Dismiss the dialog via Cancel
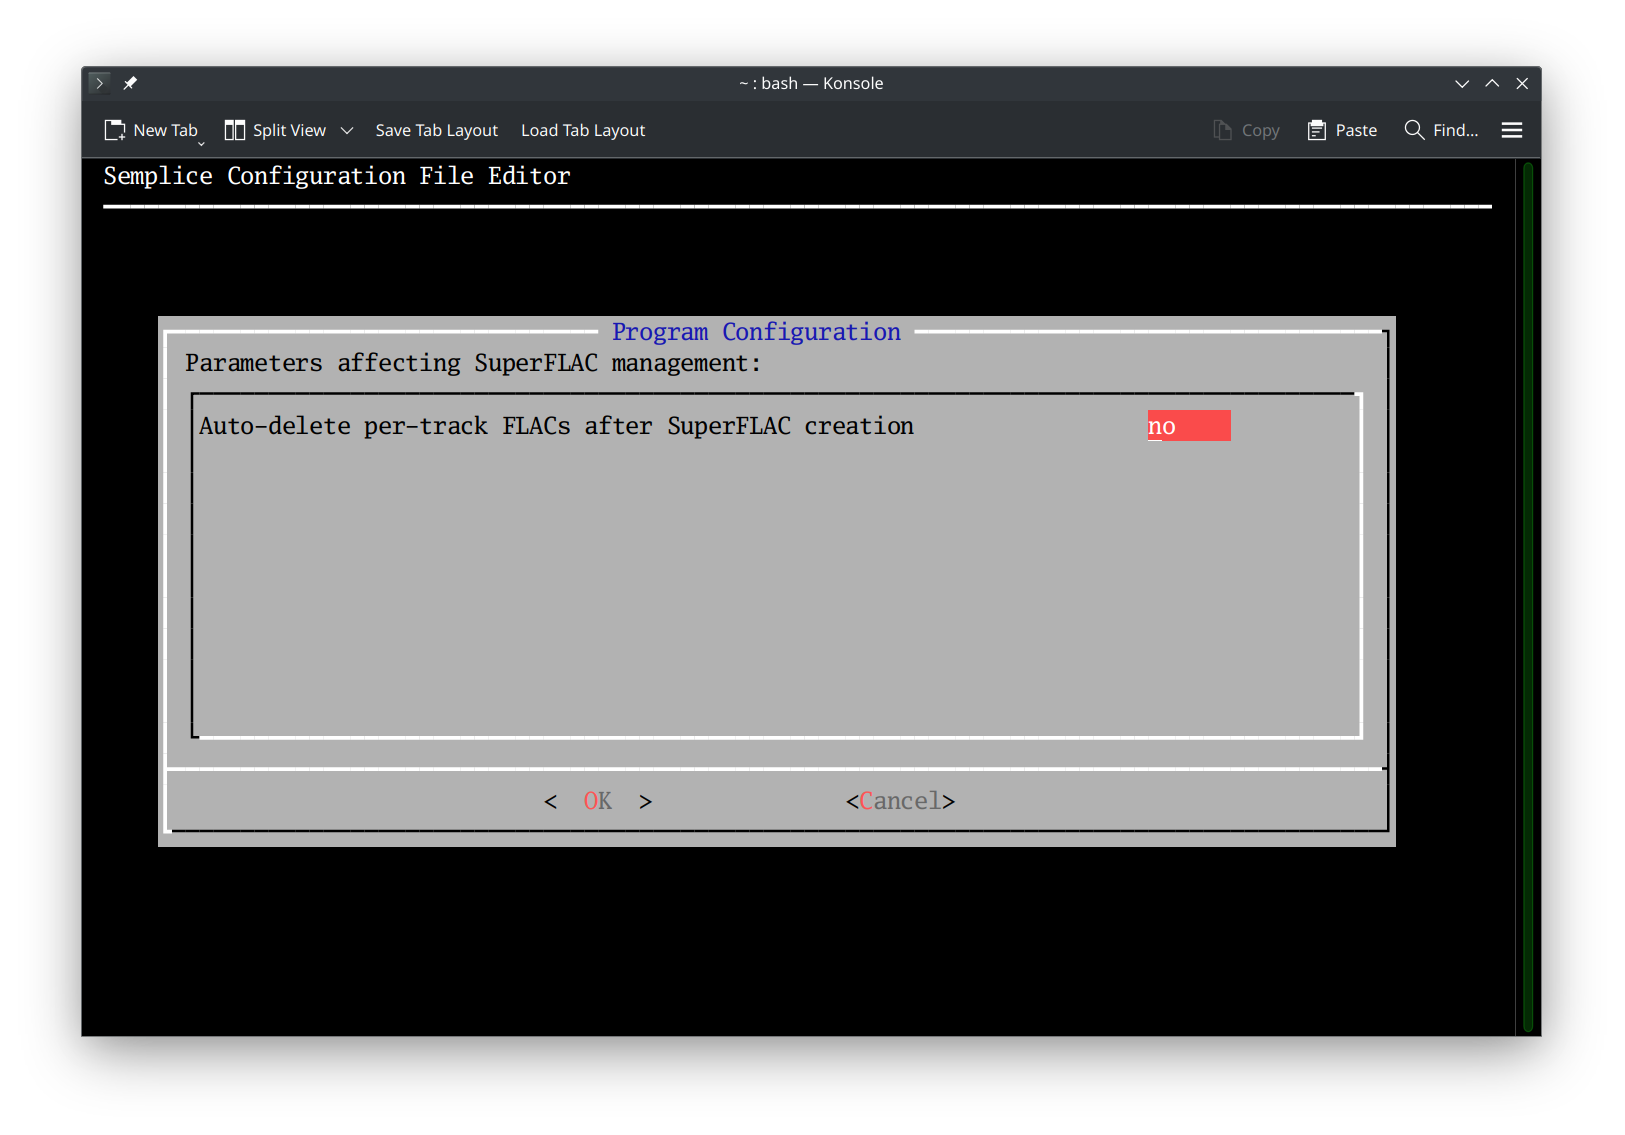 (899, 801)
